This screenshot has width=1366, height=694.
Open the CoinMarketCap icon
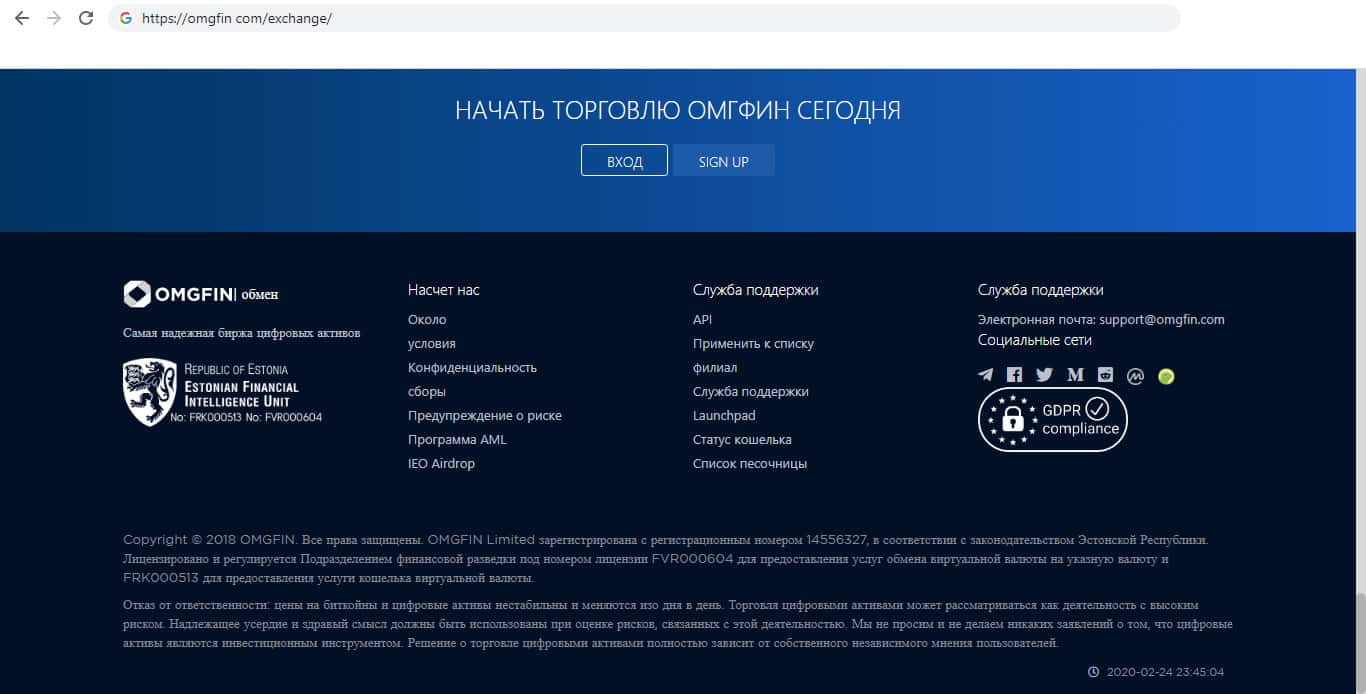(1135, 376)
